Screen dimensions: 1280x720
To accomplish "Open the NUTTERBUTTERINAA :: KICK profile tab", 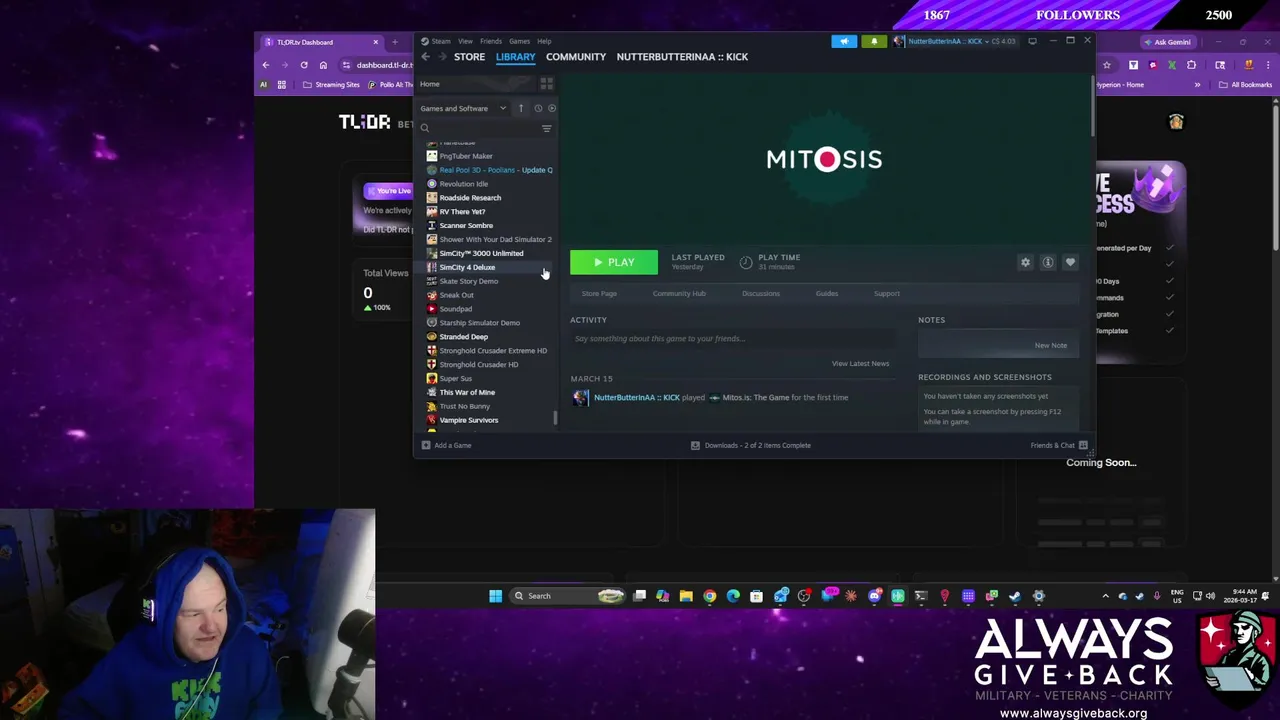I will click(x=682, y=57).
